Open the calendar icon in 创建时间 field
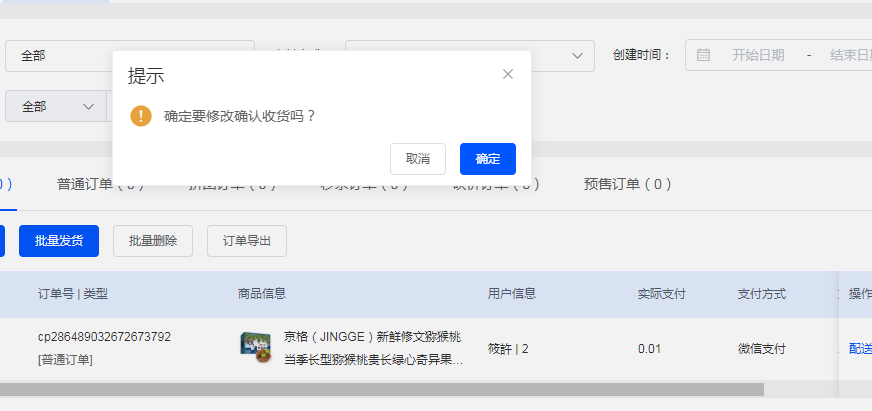The width and height of the screenshot is (872, 411). 703,55
